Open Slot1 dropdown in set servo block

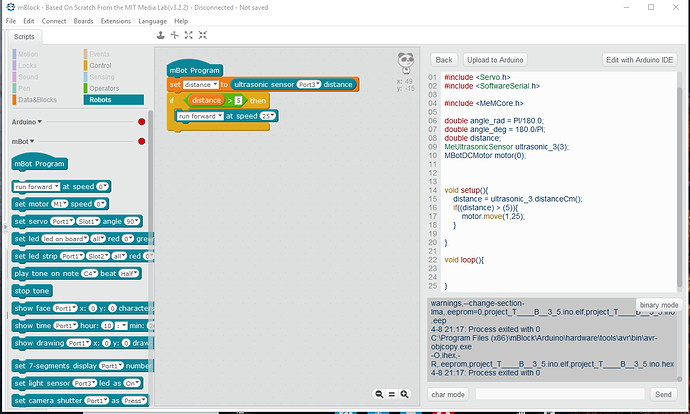coord(88,221)
